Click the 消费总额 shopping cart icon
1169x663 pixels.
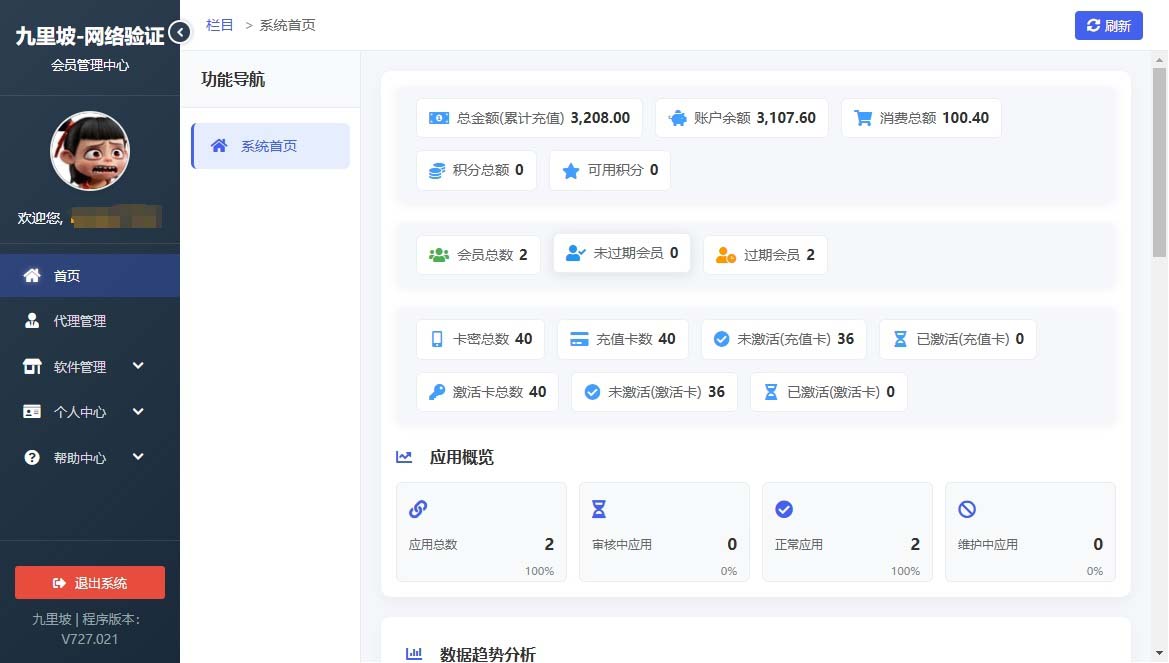click(x=861, y=117)
